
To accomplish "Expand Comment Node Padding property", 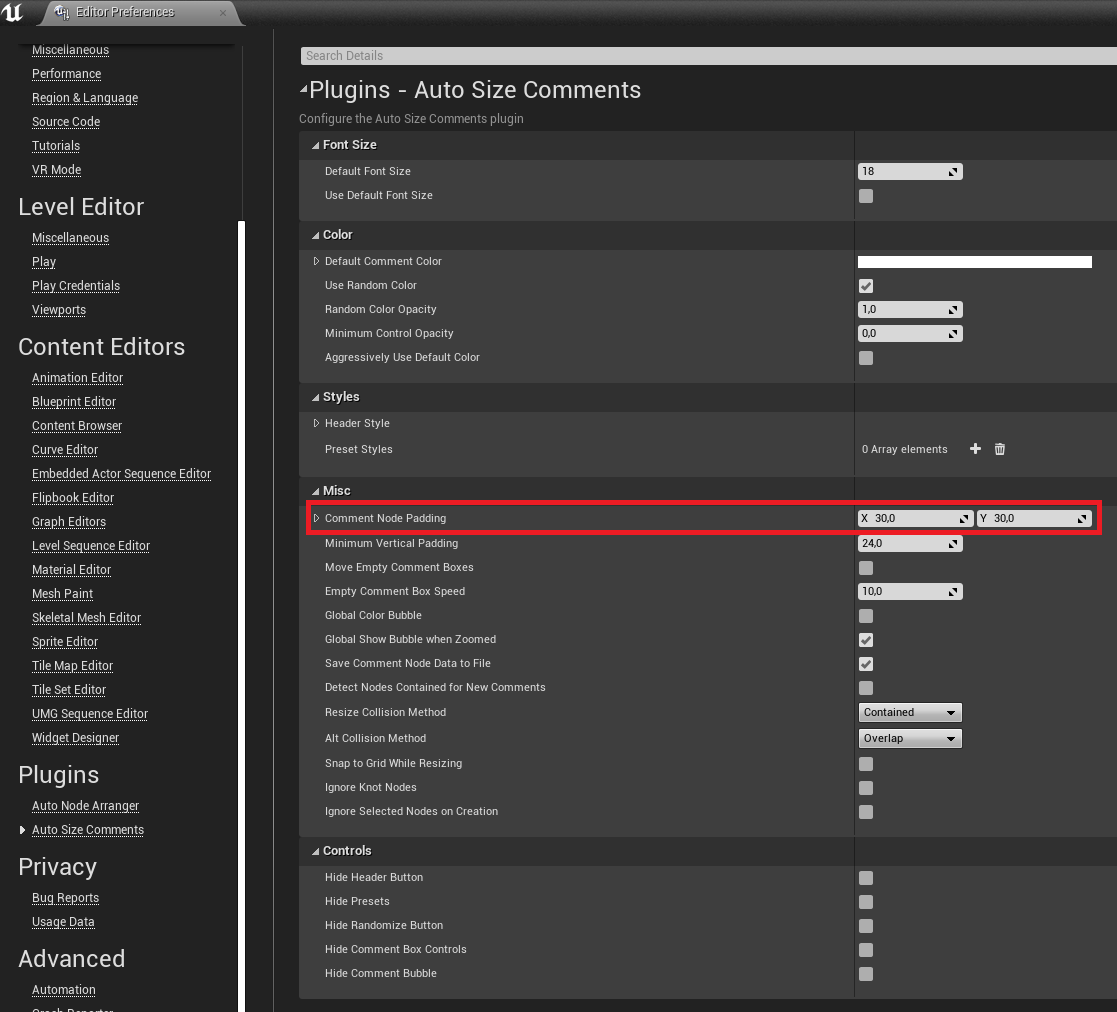I will pos(316,518).
